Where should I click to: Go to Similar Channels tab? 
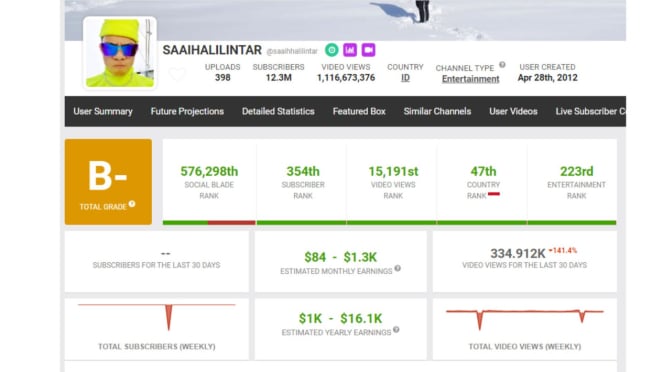click(437, 111)
